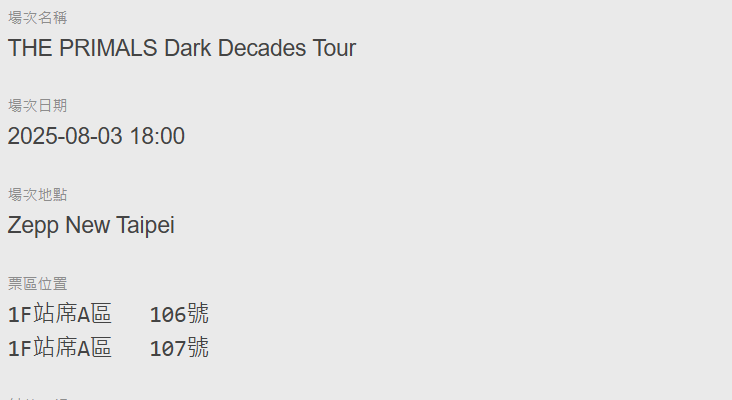Click the showtime 18:00
Screen dimensions: 732x400
pos(157,136)
